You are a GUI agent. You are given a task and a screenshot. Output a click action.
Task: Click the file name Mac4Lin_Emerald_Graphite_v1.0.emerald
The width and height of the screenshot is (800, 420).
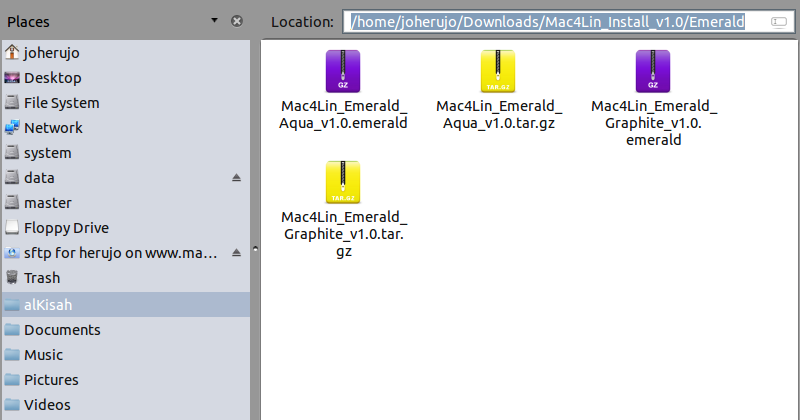[x=654, y=123]
